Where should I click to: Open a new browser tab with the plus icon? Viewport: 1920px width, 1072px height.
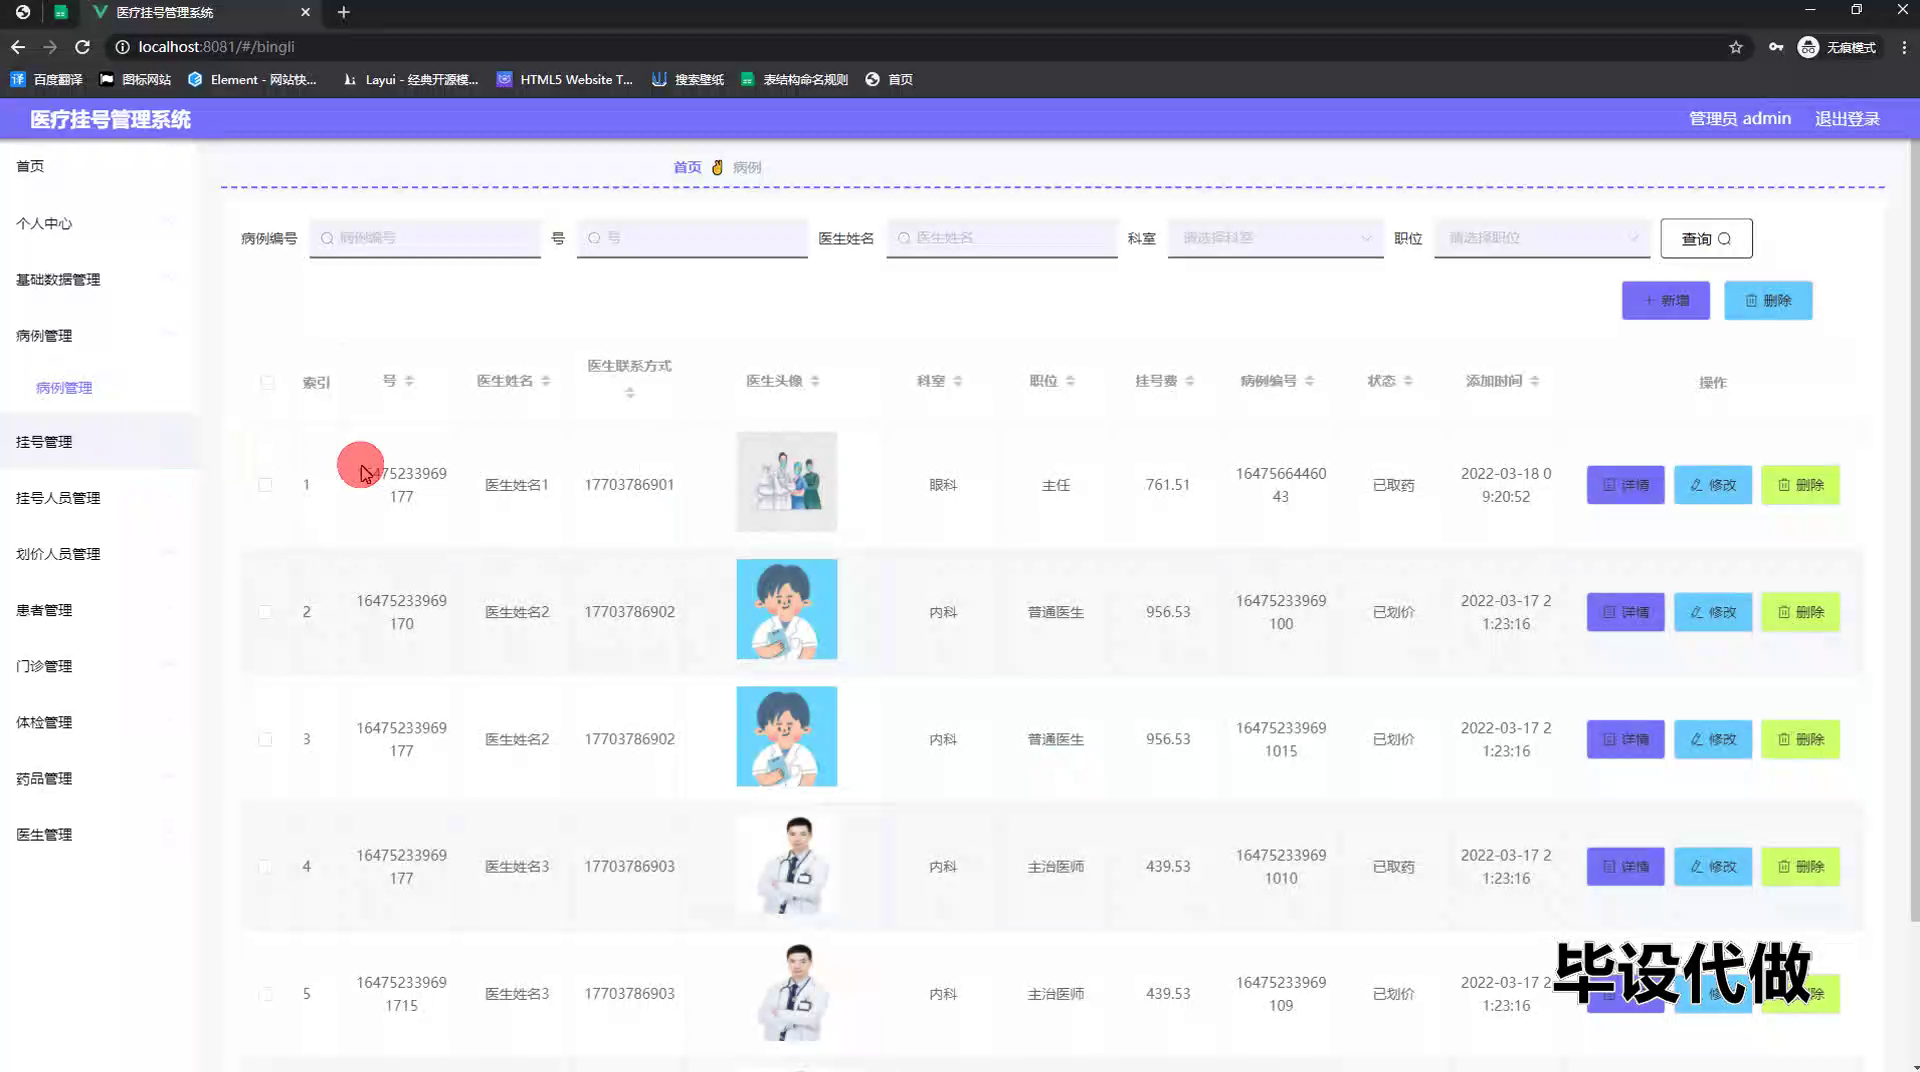(343, 12)
